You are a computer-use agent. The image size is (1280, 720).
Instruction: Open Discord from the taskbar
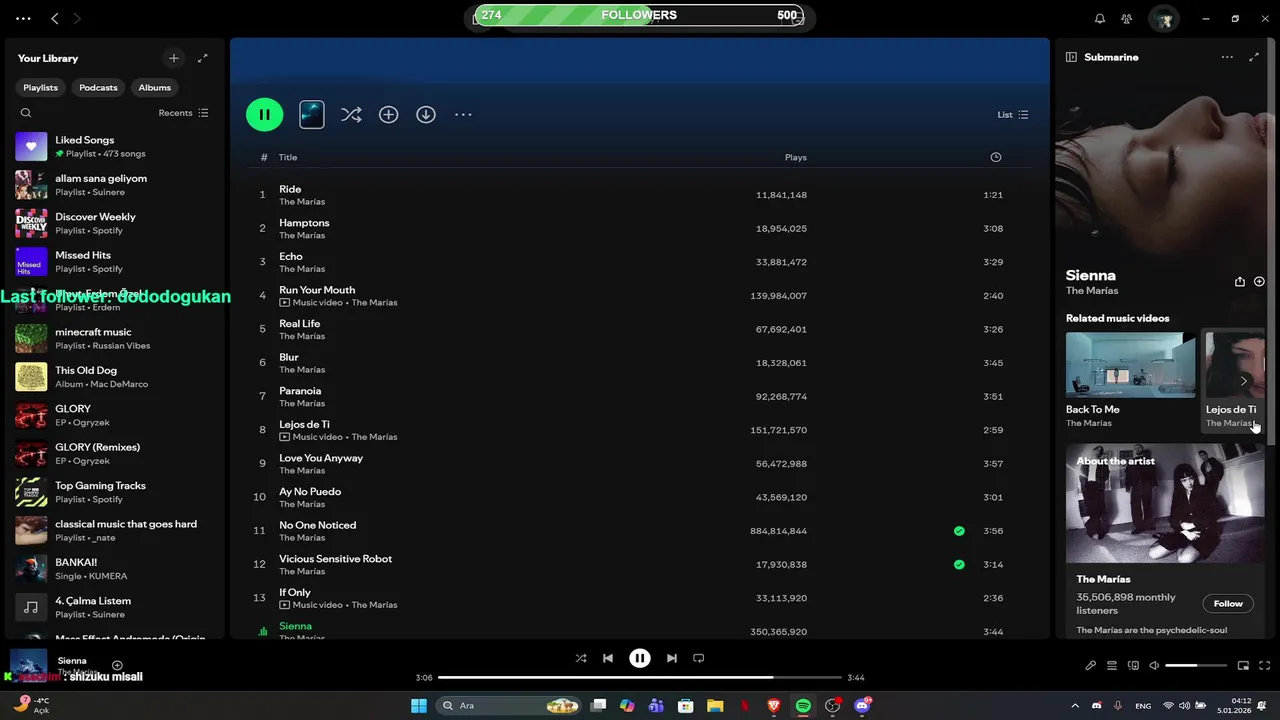pyautogui.click(x=862, y=706)
